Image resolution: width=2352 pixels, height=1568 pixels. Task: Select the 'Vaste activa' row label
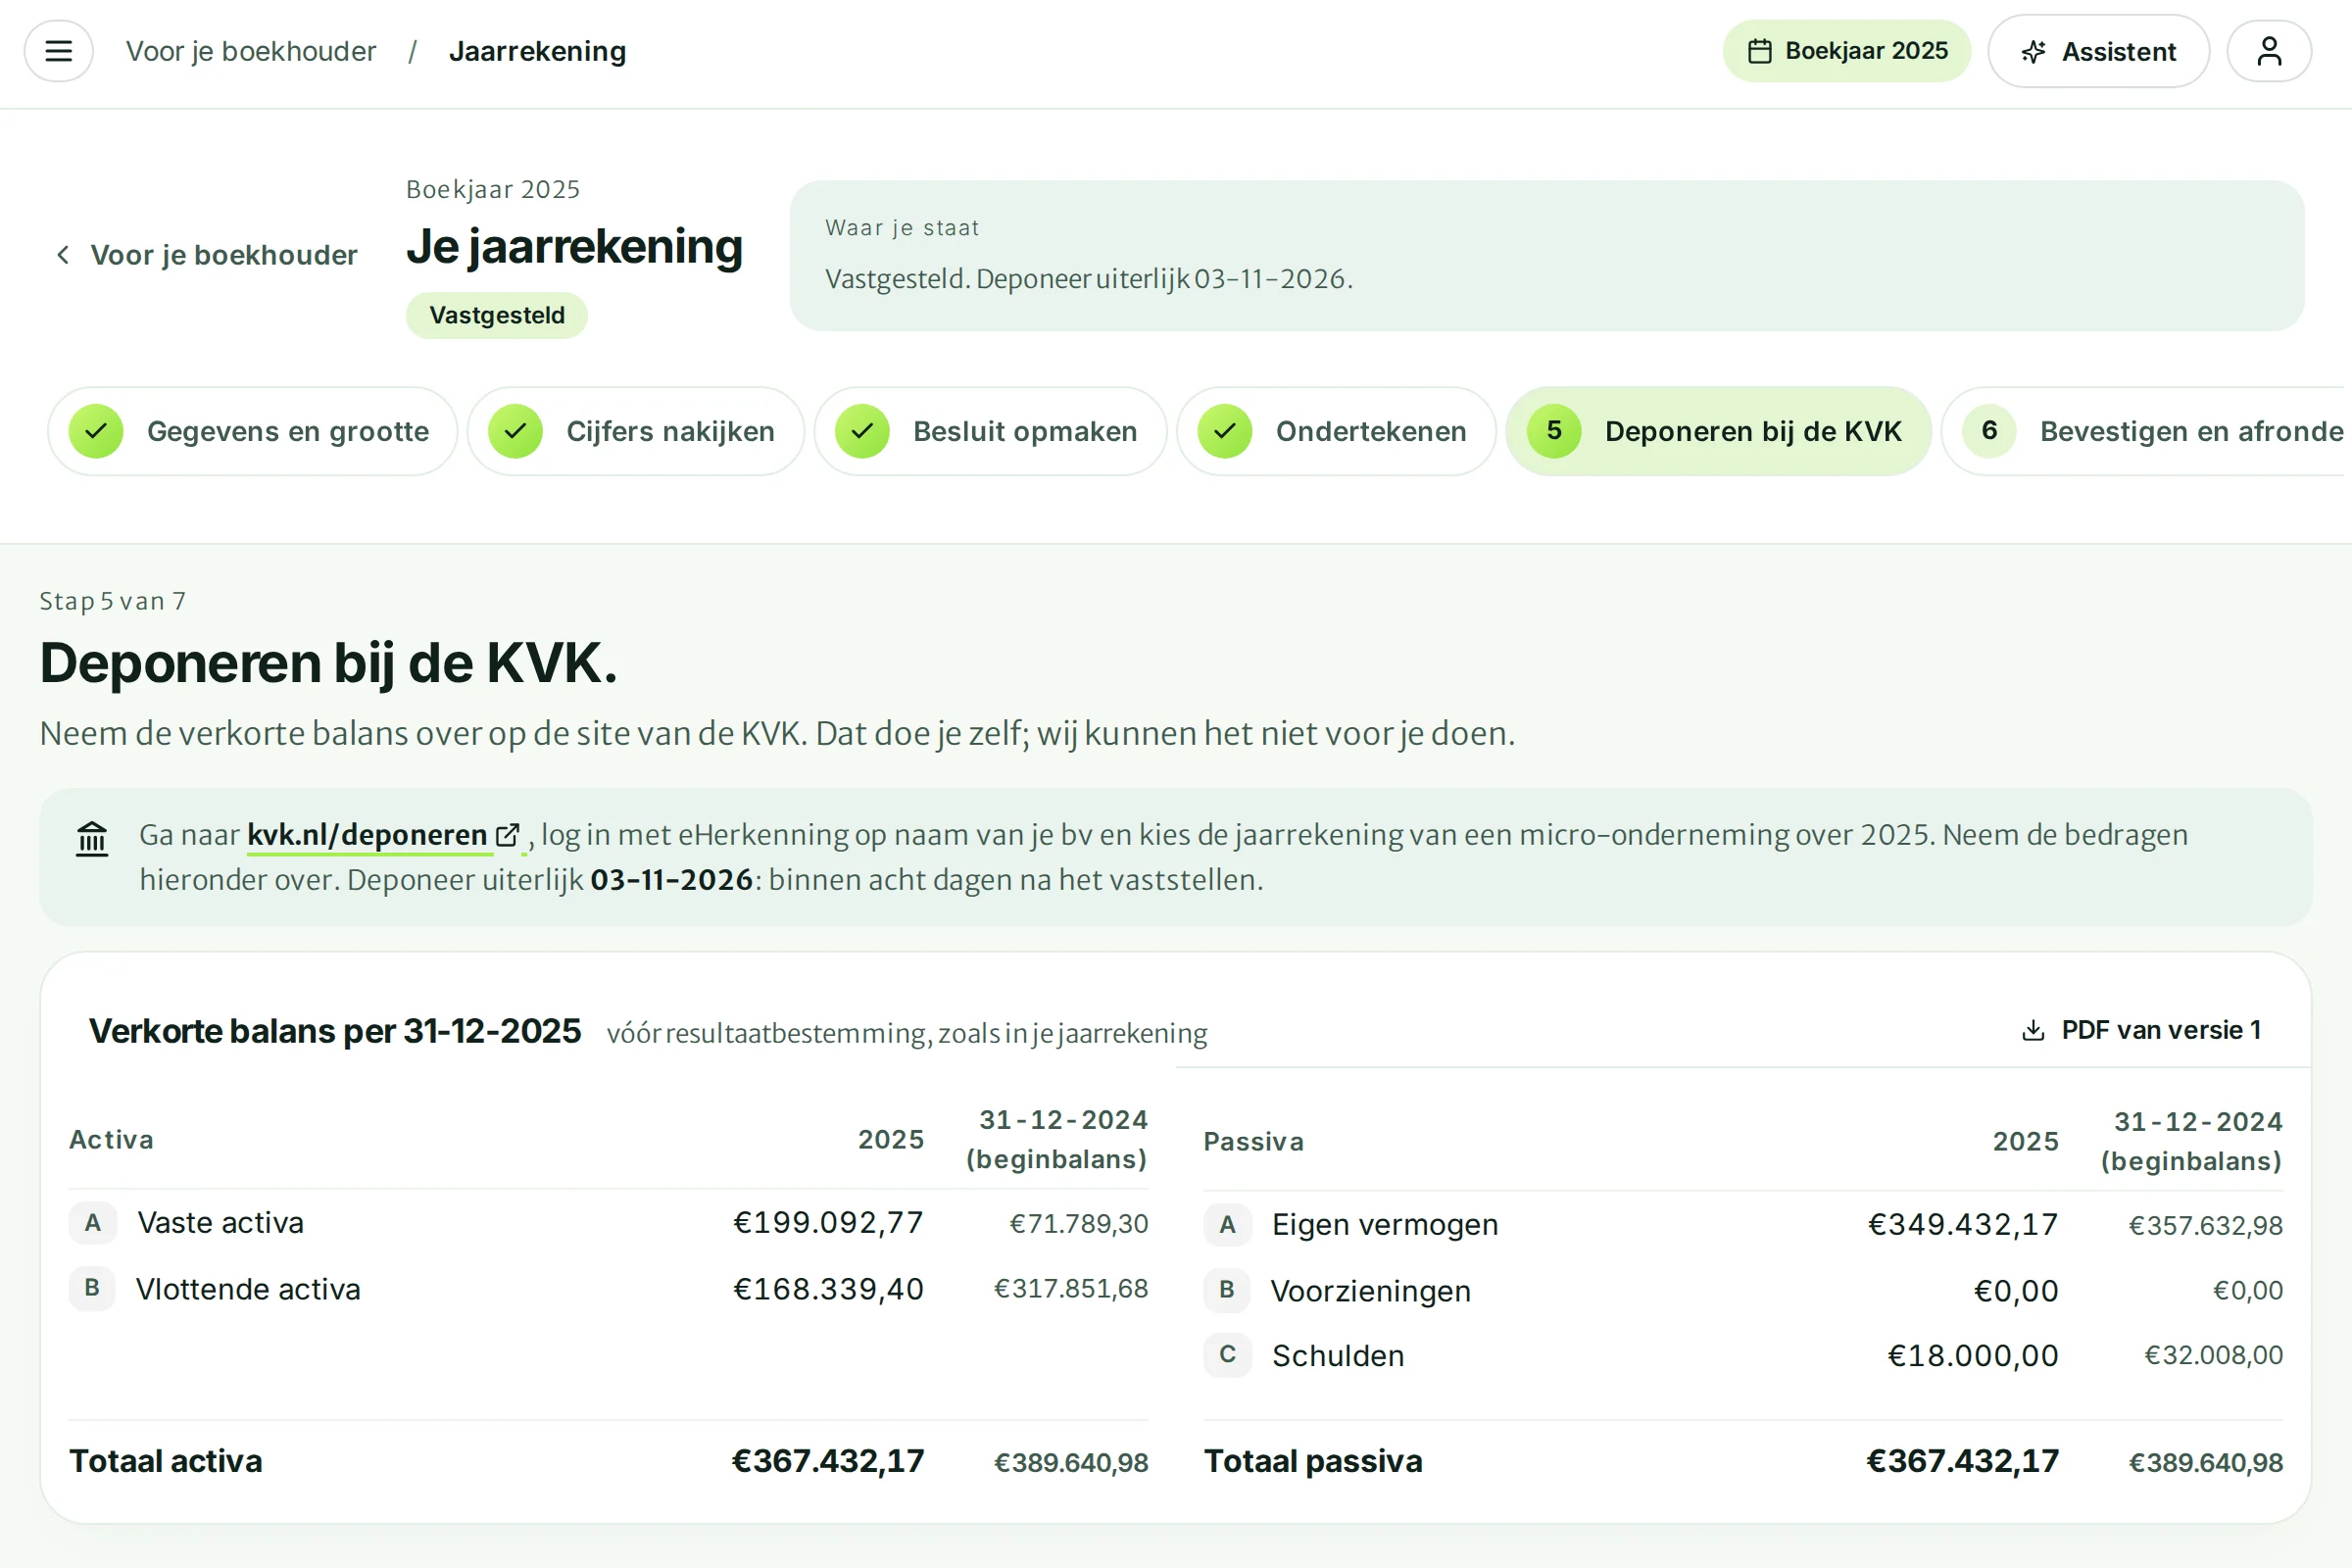coord(220,1222)
